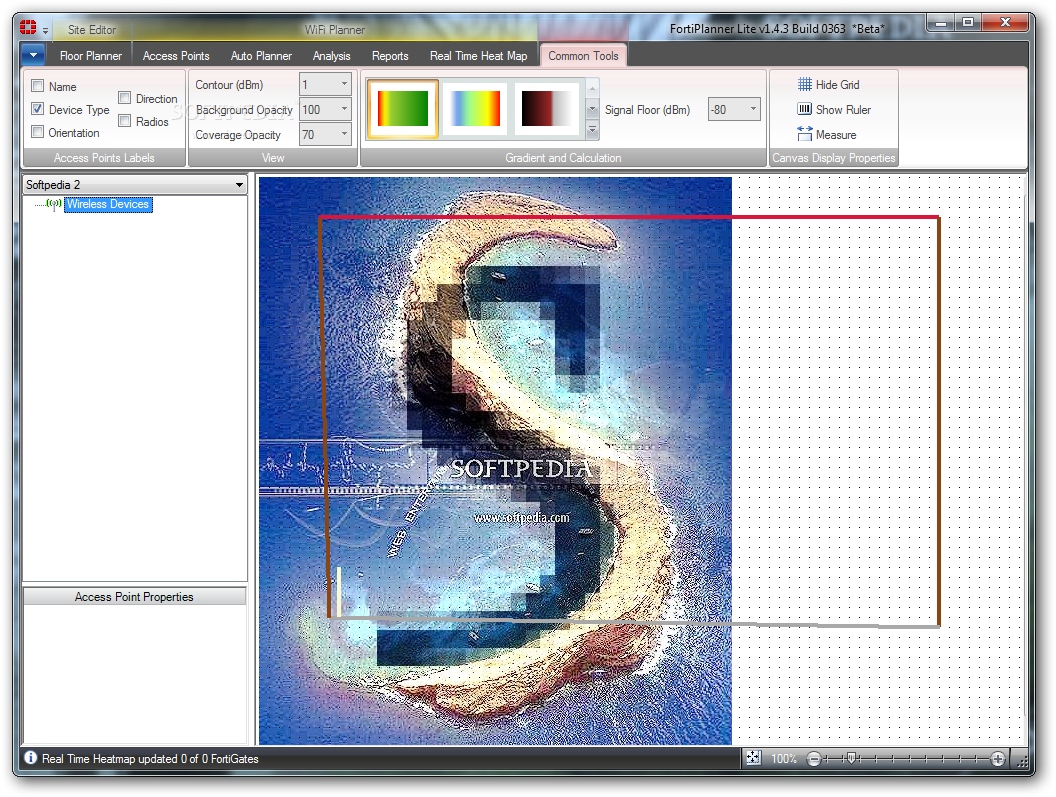Click the FortiPlanner red application logo icon
The height and width of the screenshot is (797, 1056).
pyautogui.click(x=28, y=28)
